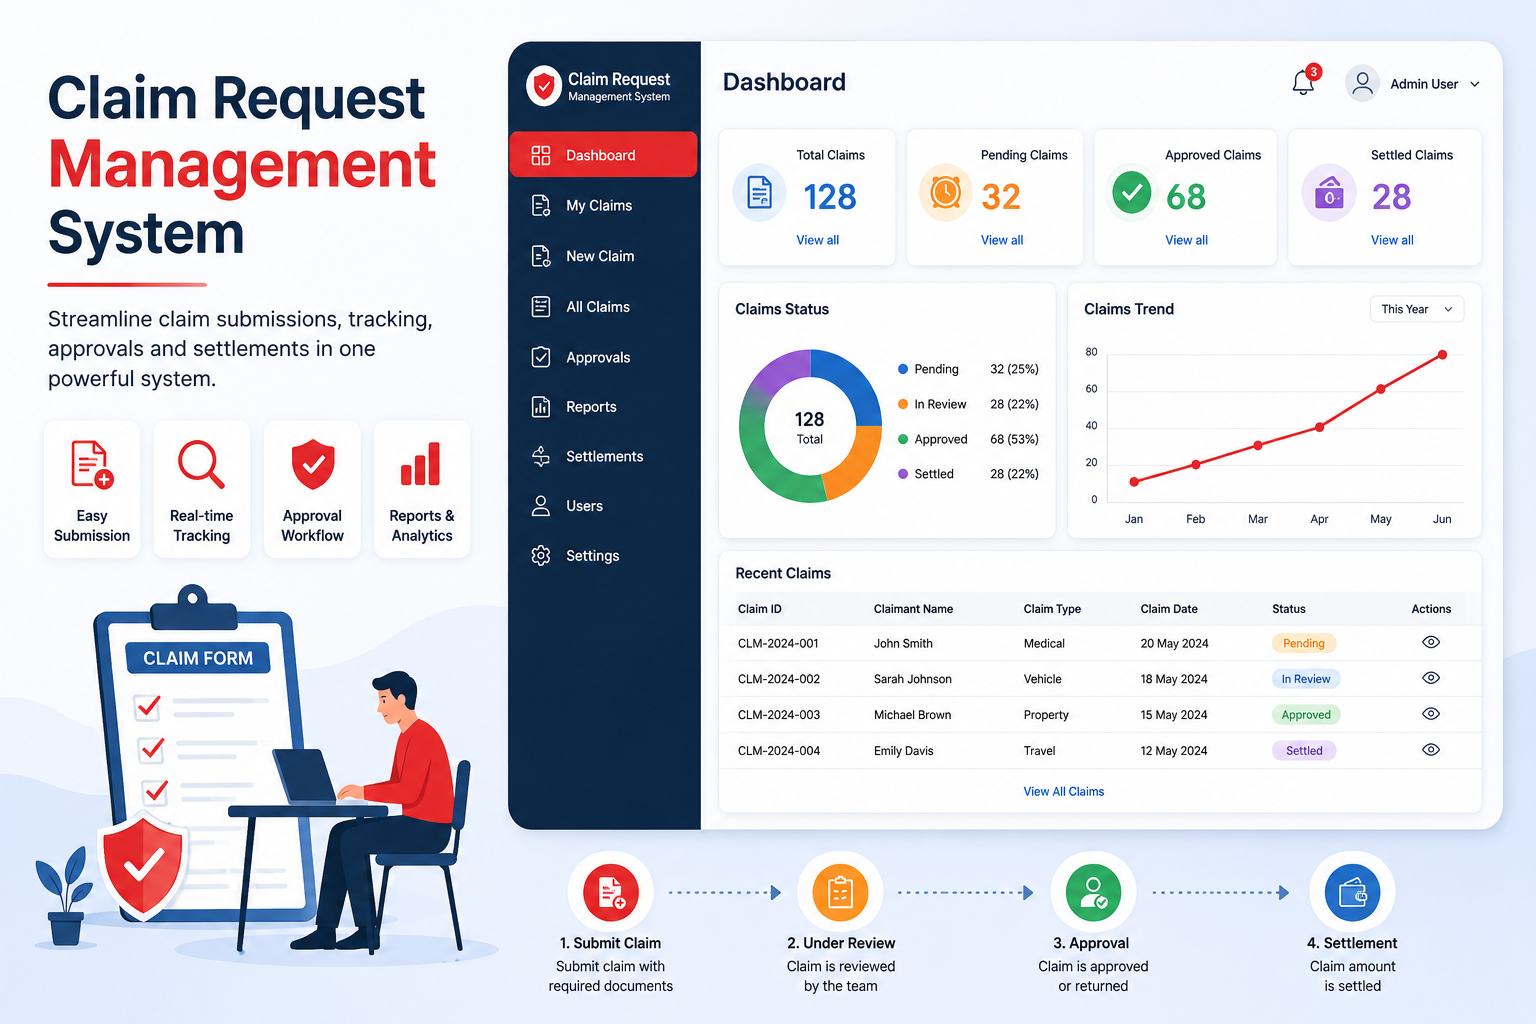The width and height of the screenshot is (1536, 1024).
Task: Click the Submit Claim step icon
Action: [x=611, y=892]
